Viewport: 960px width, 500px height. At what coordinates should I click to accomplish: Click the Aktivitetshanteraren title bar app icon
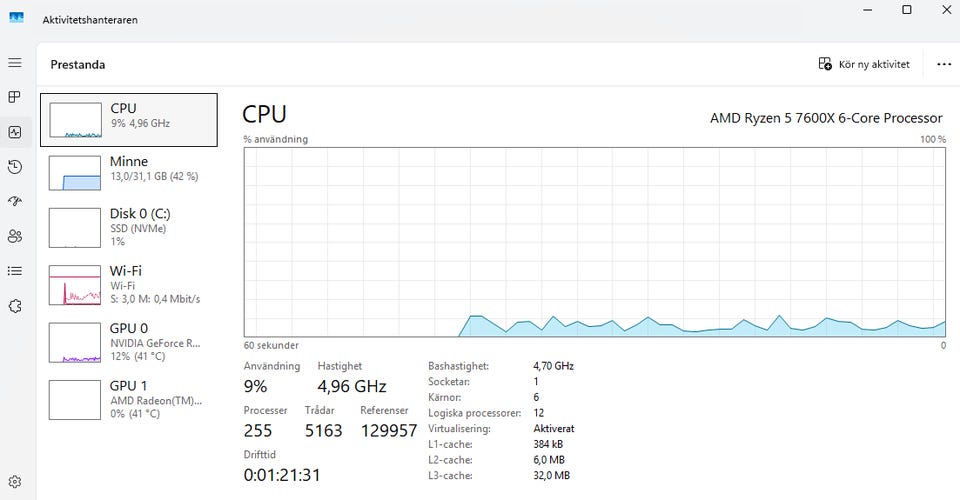pyautogui.click(x=16, y=19)
